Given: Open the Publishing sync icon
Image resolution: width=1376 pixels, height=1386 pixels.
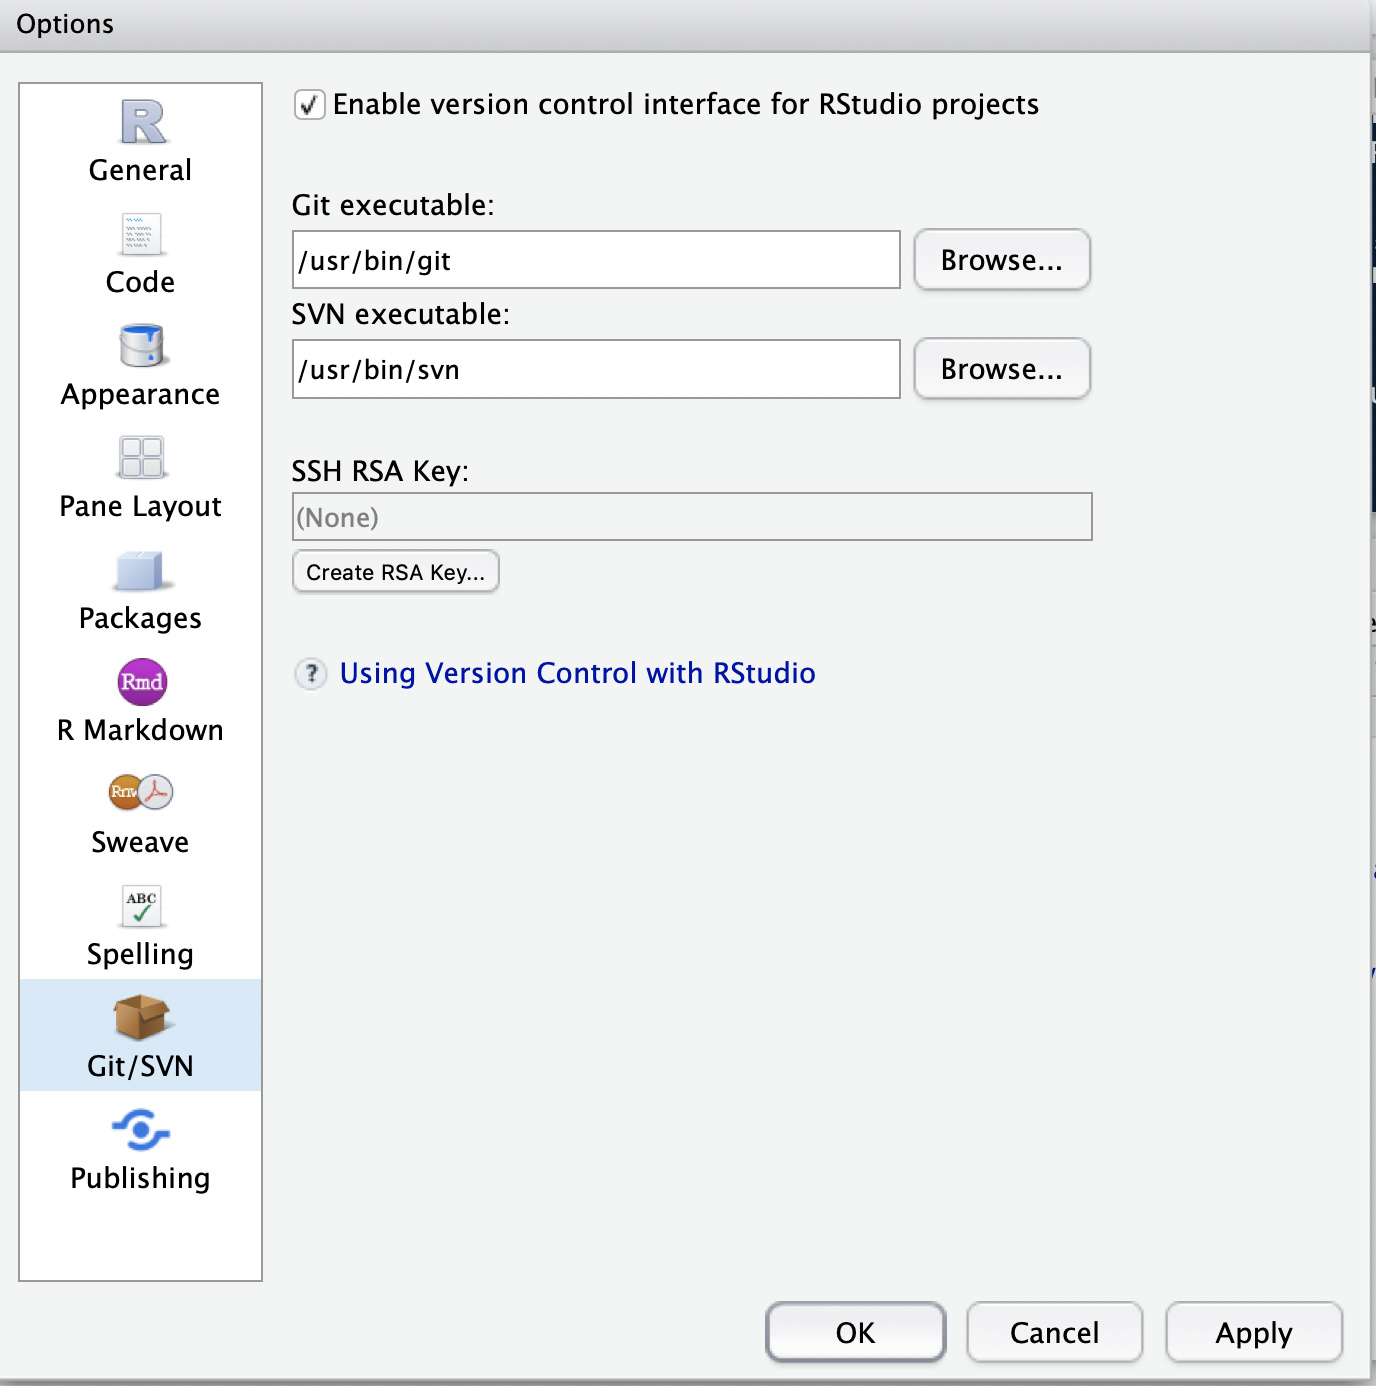Looking at the screenshot, I should (x=141, y=1130).
